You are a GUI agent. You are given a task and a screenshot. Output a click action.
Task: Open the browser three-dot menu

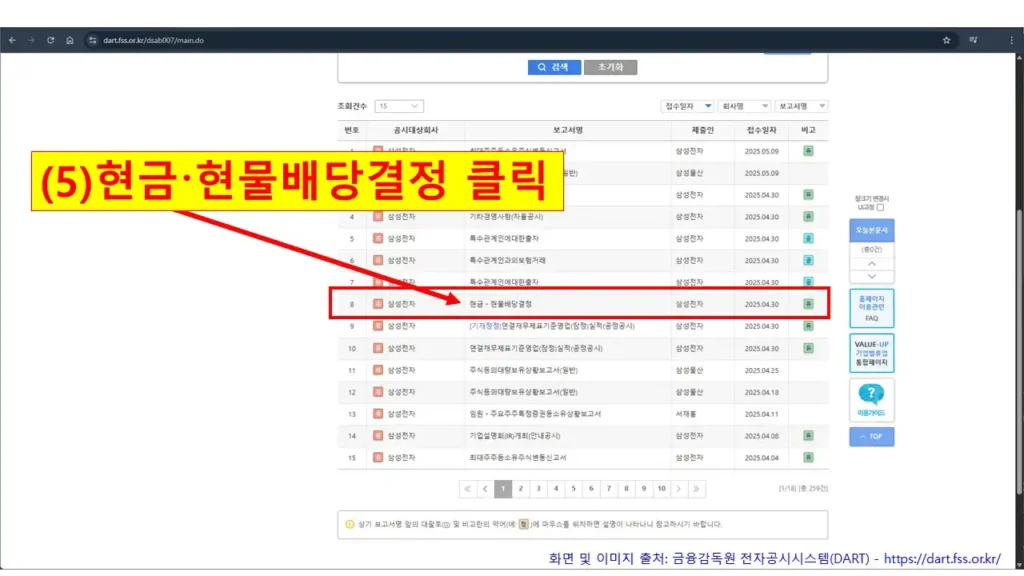click(x=1012, y=40)
